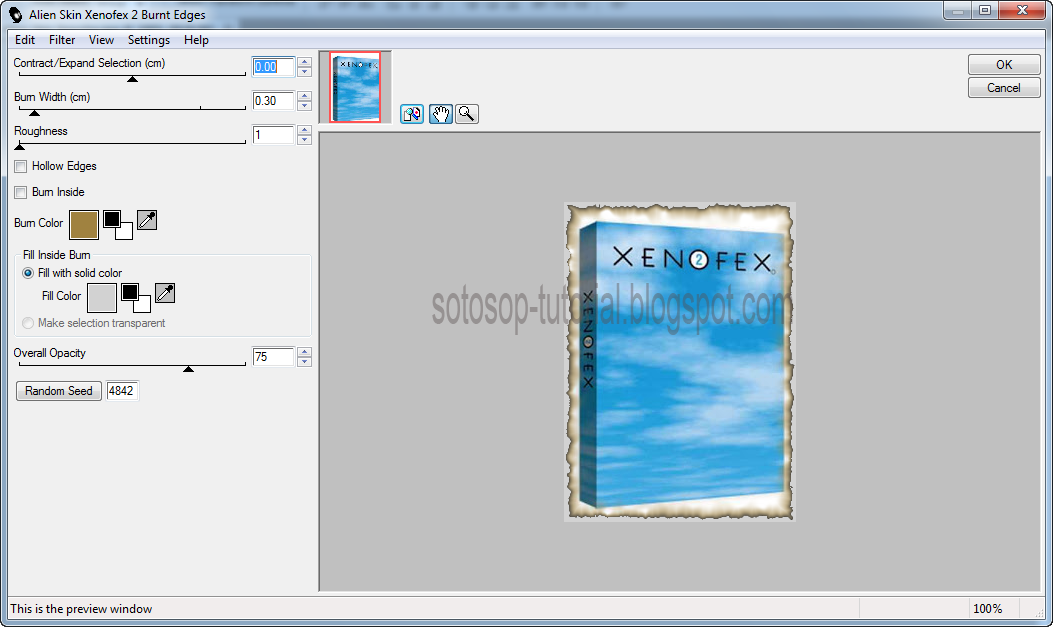Enable the Burn Inside checkbox
1053x627 pixels.
click(21, 193)
